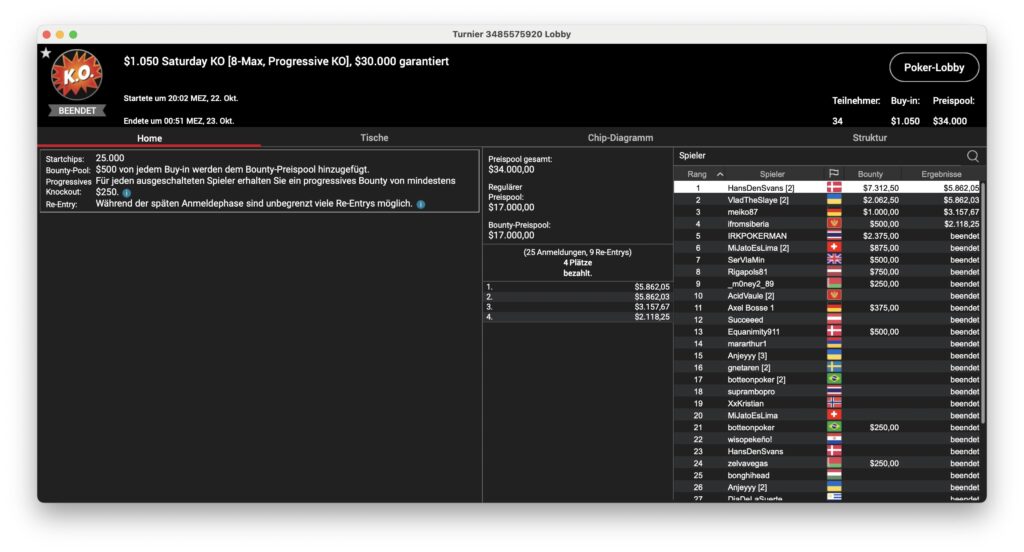Toggle sort arrow in the Rang column
1024x552 pixels.
coord(720,174)
